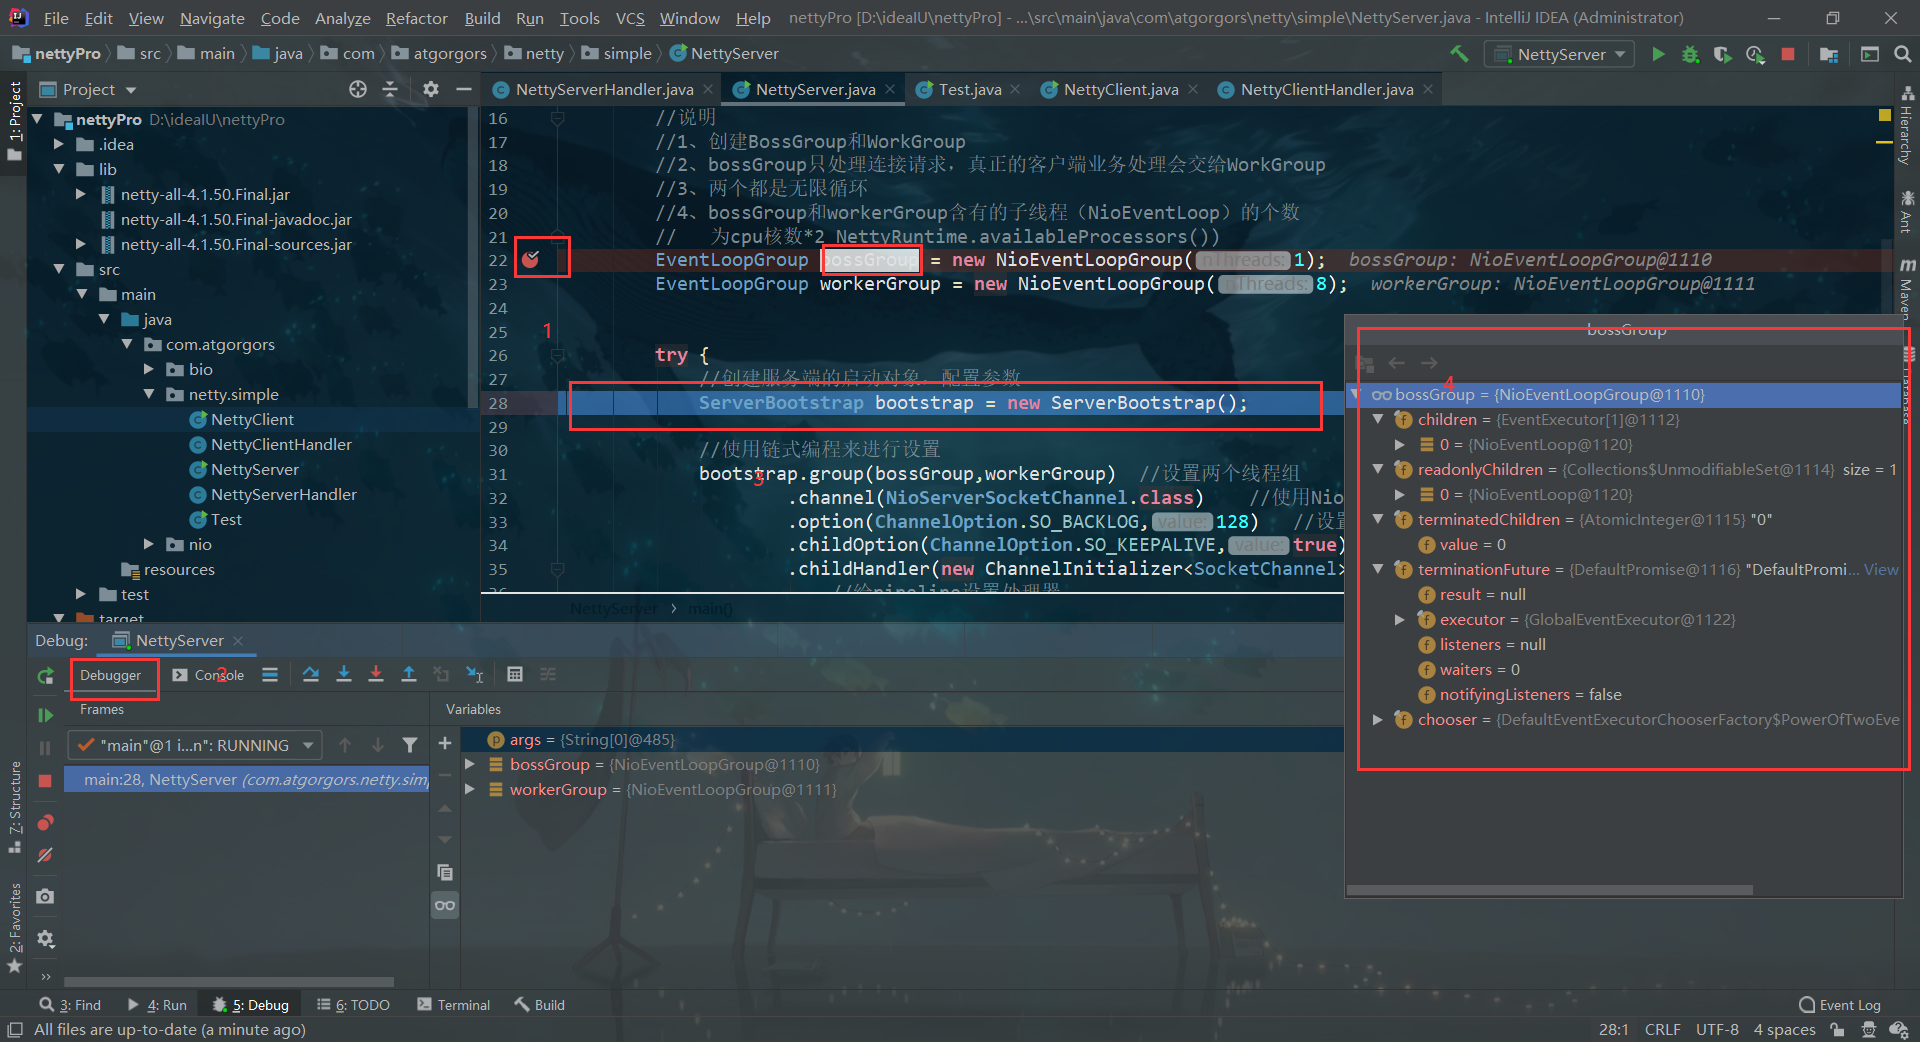The image size is (1920, 1042).
Task: Add a new watch with the plus icon
Action: (445, 743)
